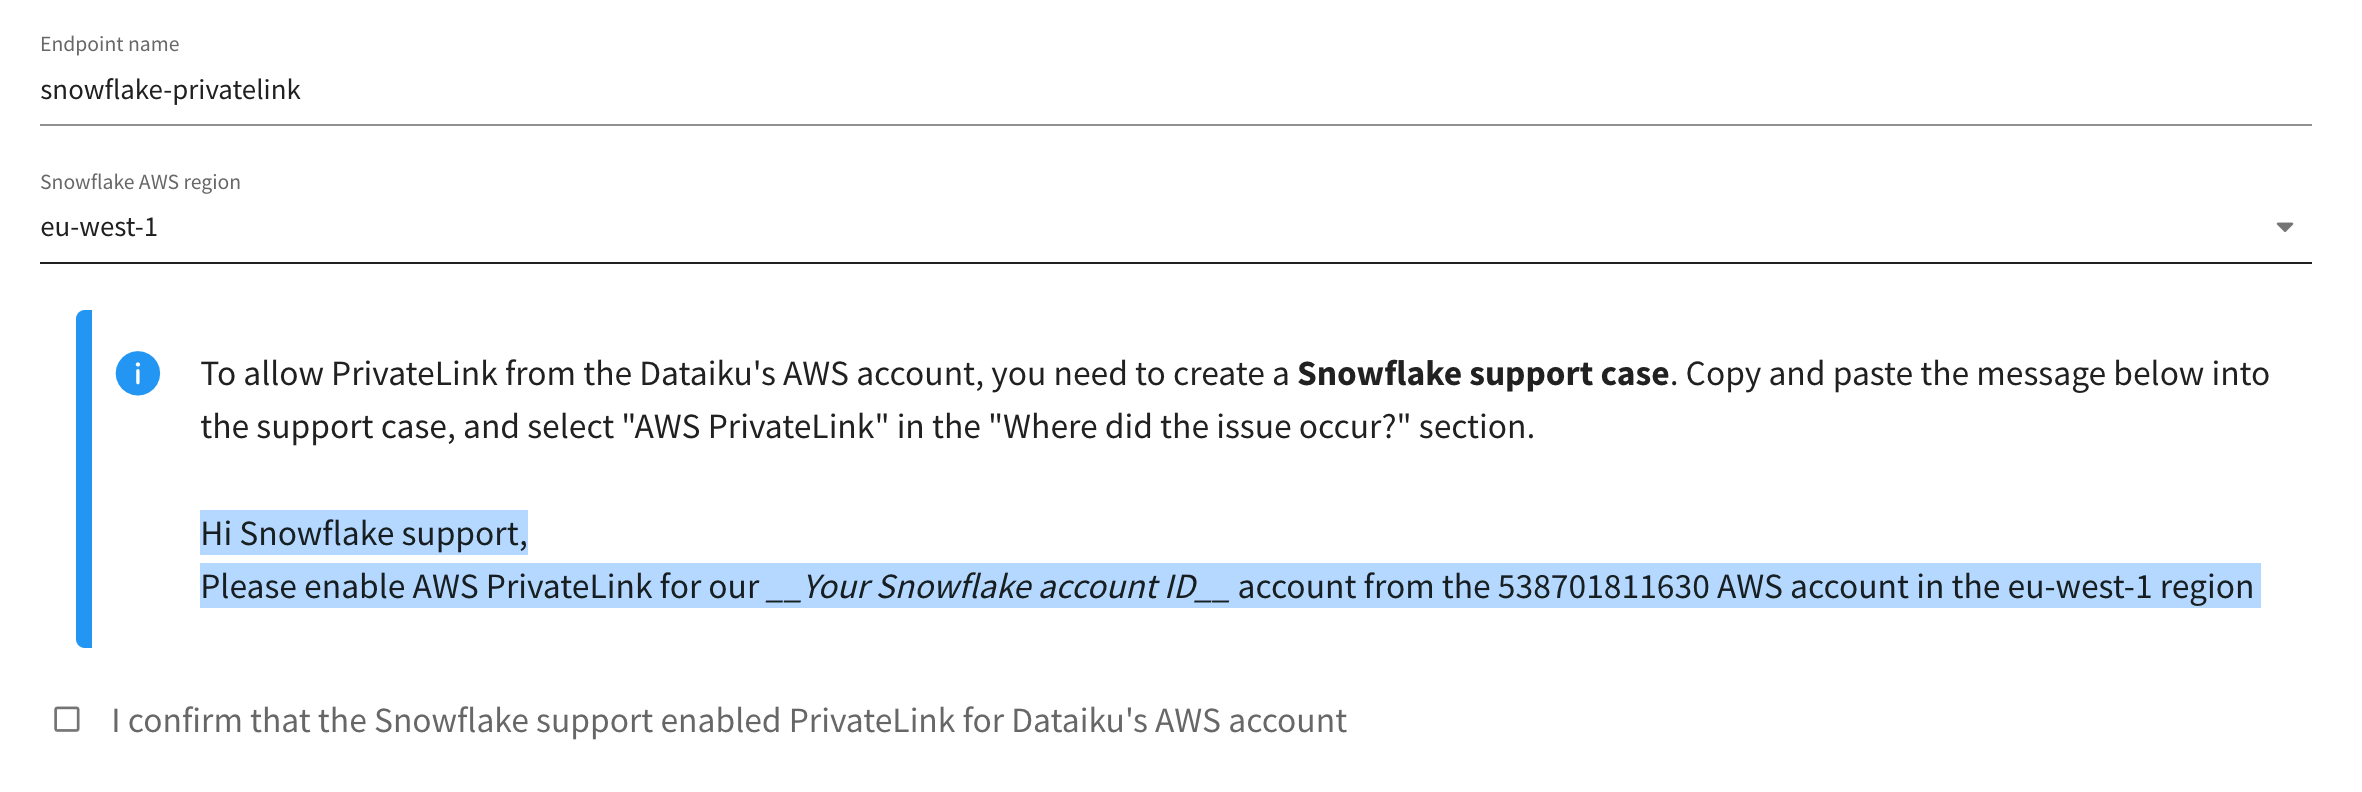Click the Endpoint name label
Image resolution: width=2362 pixels, height=792 pixels.
pos(110,44)
